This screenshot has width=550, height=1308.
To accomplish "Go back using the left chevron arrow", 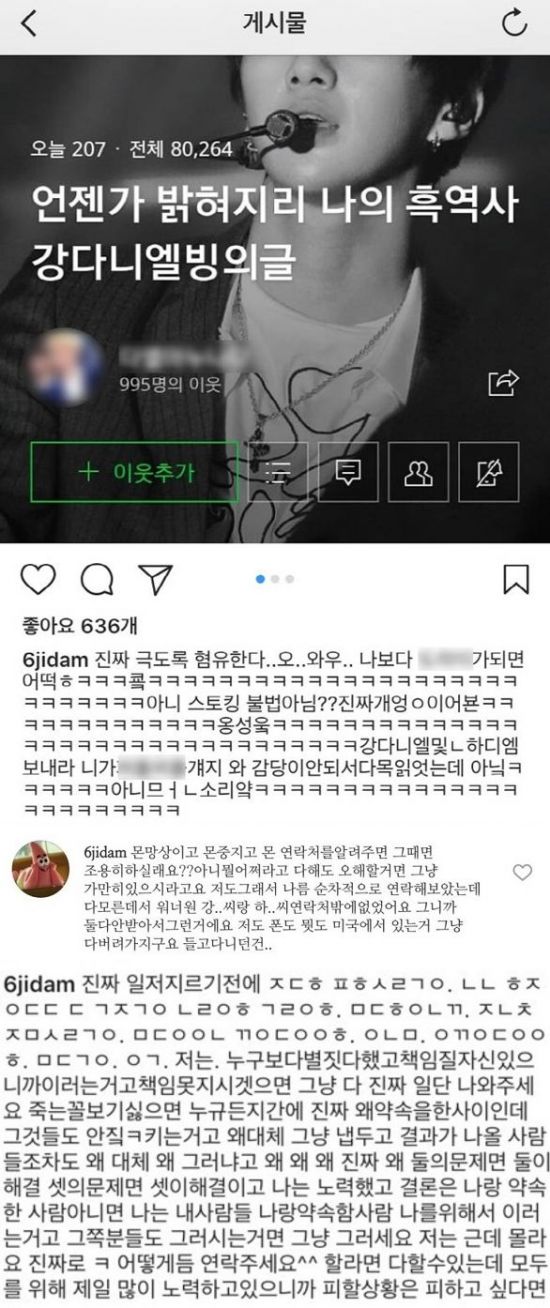I will 27,23.
